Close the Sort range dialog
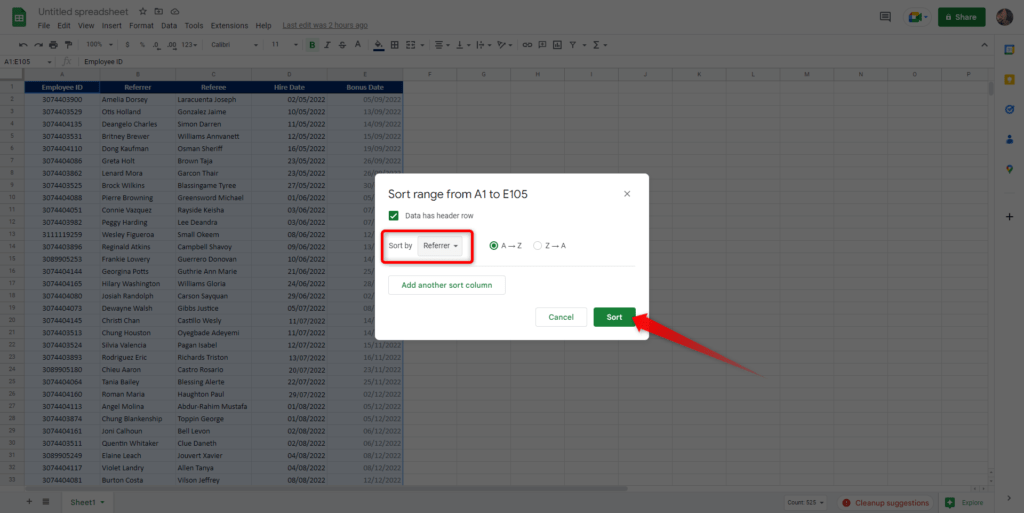Image resolution: width=1024 pixels, height=513 pixels. 627,194
